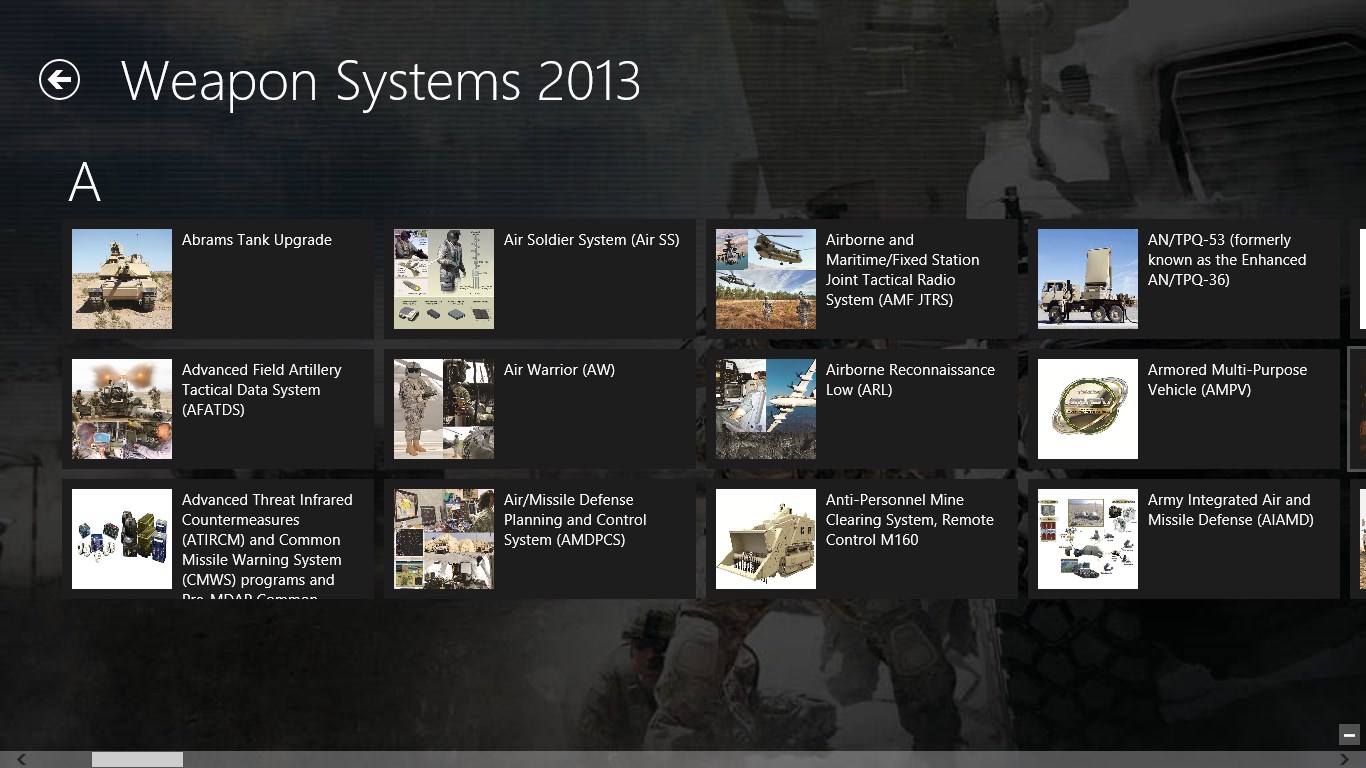Open the Abrams Tank Upgrade entry
This screenshot has width=1366, height=768.
219,278
